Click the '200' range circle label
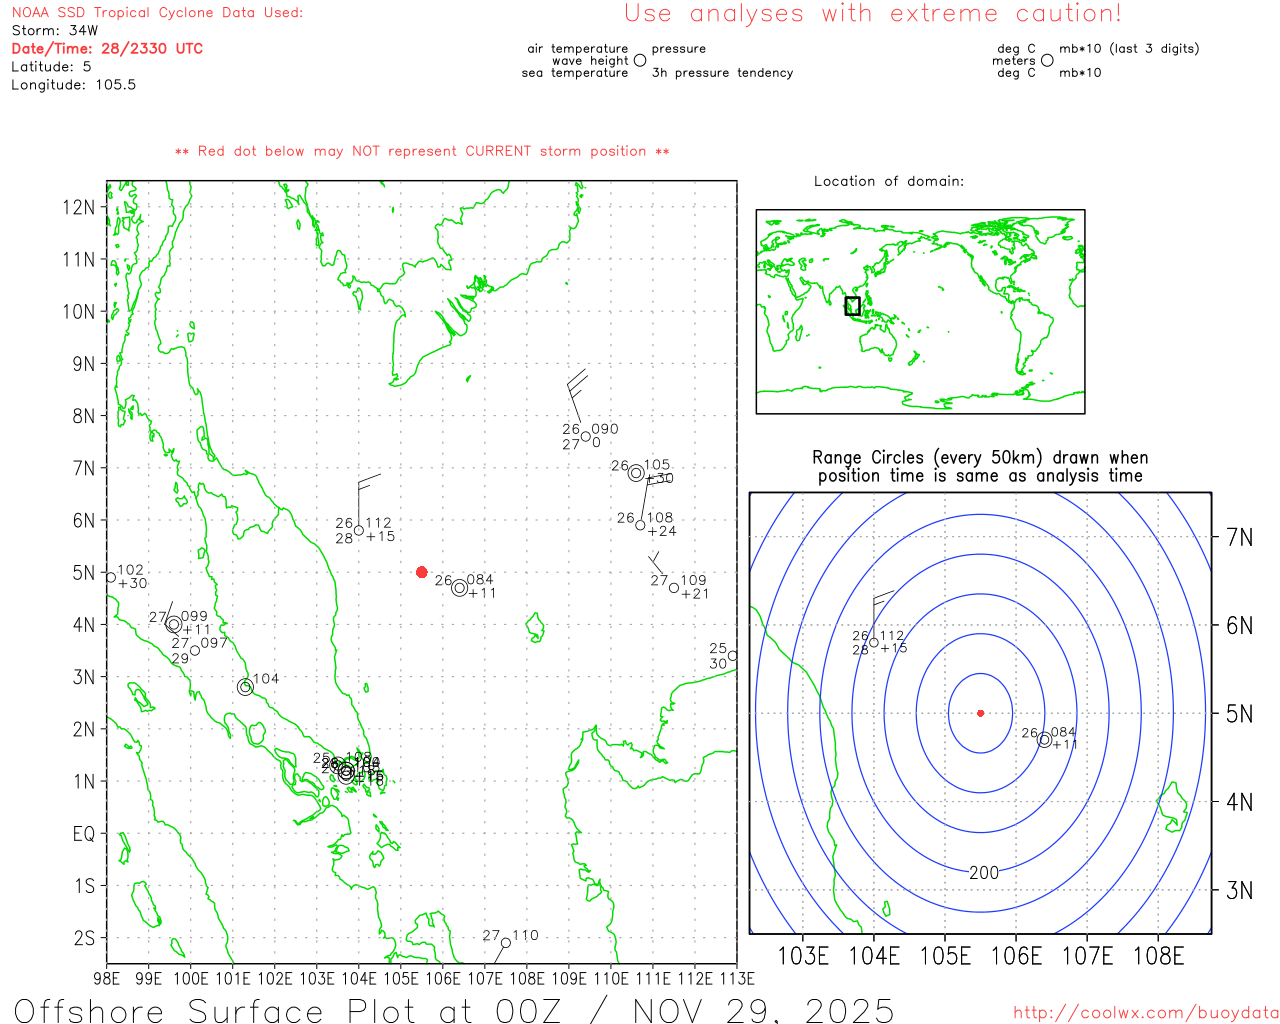Image resolution: width=1280 pixels, height=1024 pixels. point(984,872)
